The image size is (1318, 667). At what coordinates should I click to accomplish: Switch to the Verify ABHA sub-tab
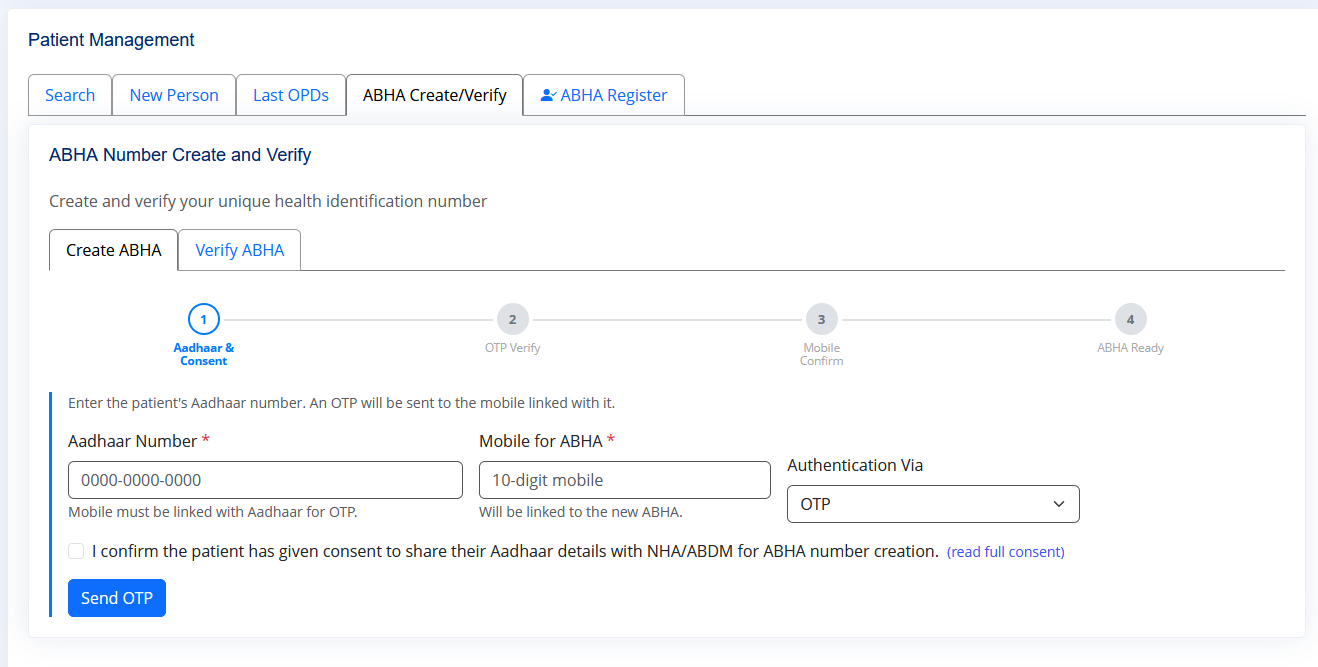click(240, 250)
